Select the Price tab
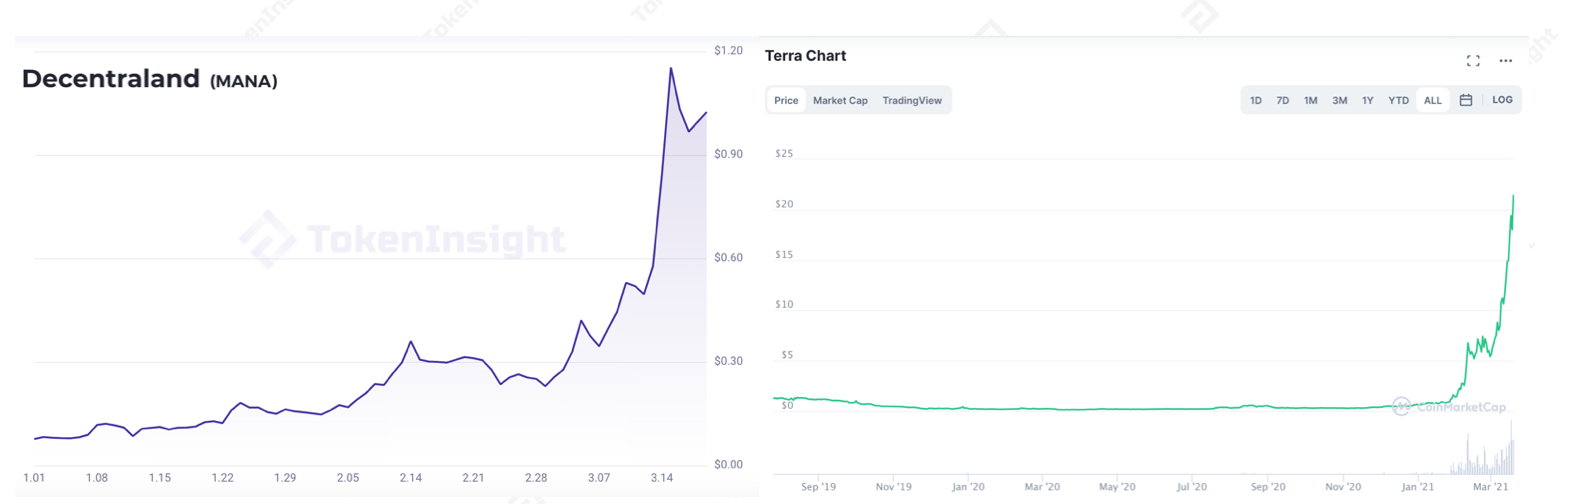1572x504 pixels. click(786, 100)
